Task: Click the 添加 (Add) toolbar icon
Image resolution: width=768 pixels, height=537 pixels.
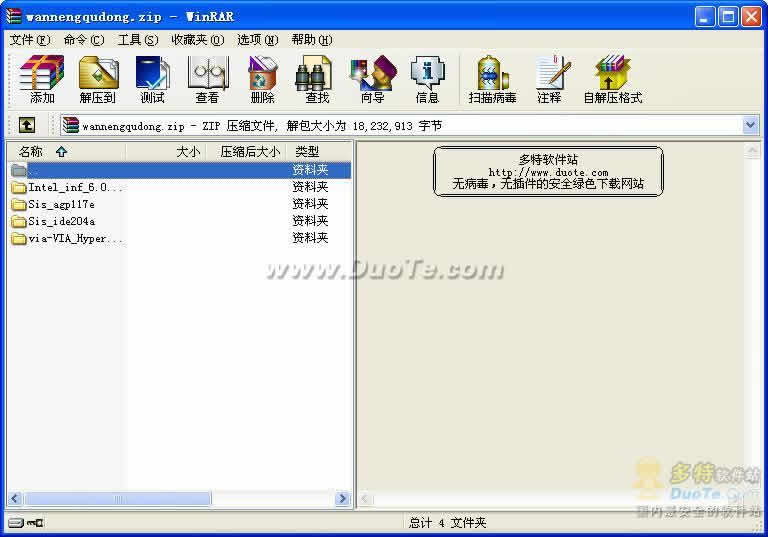Action: [42, 79]
